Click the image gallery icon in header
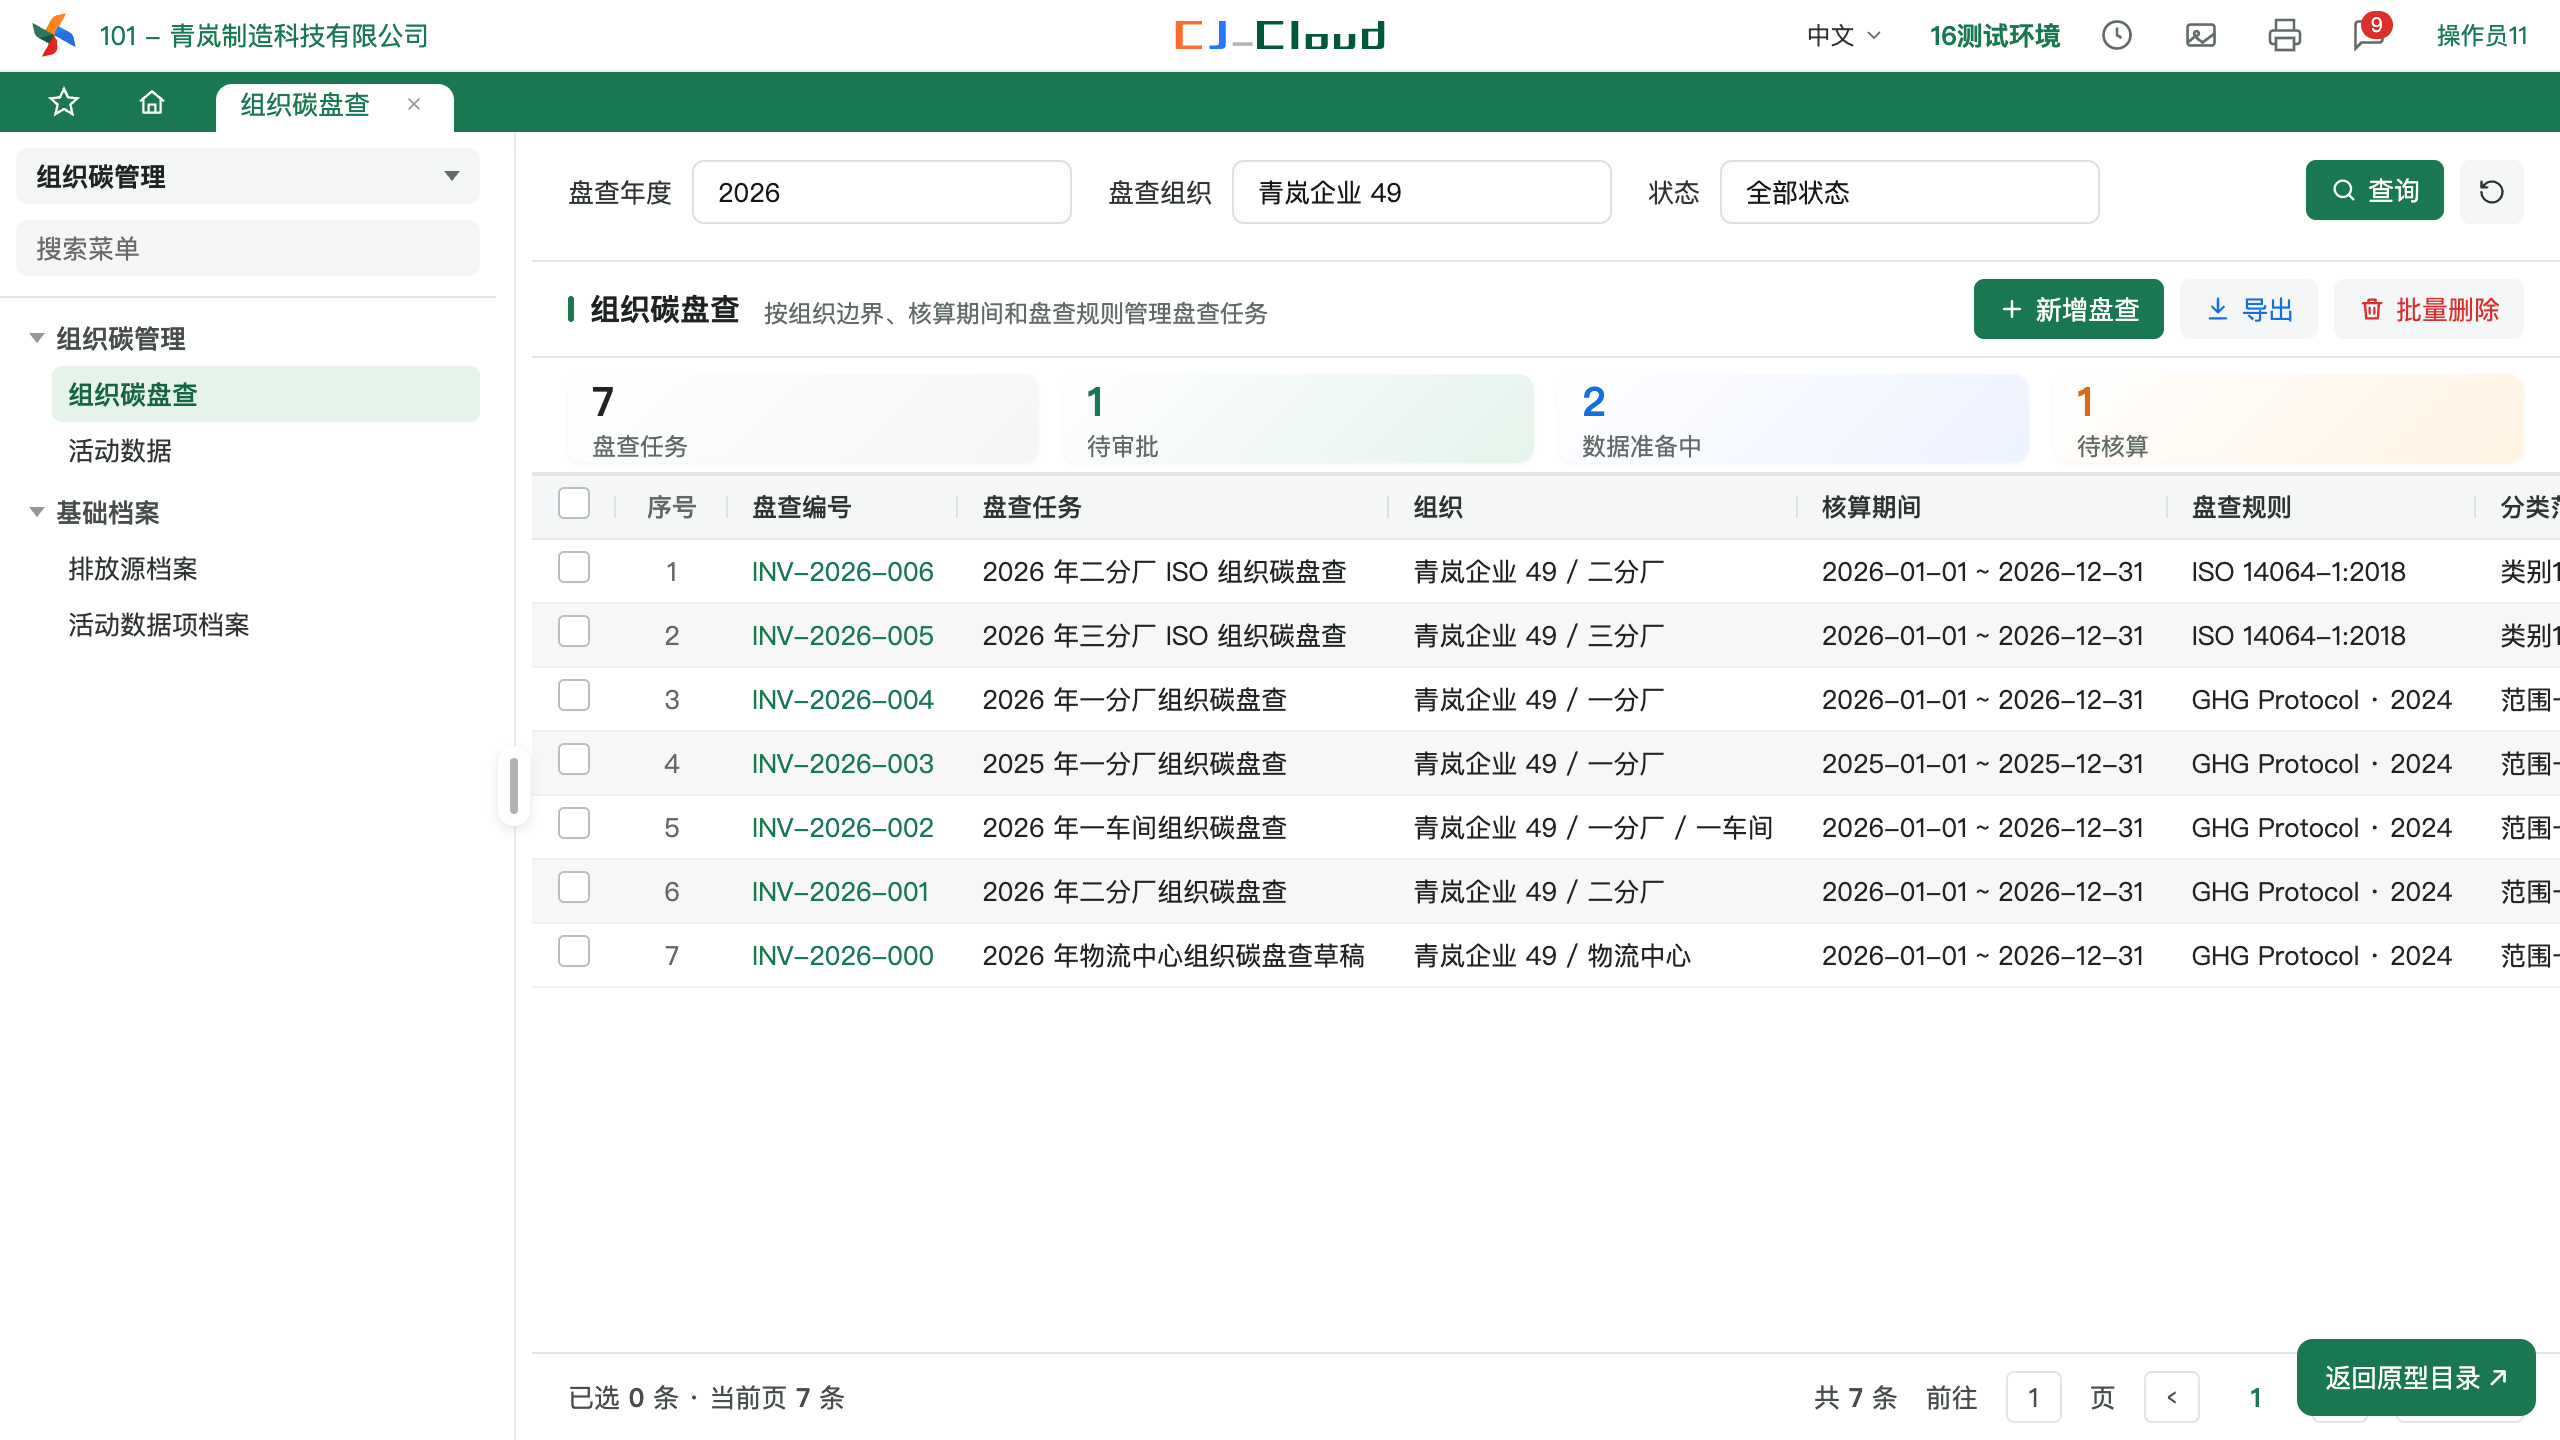 2201,36
